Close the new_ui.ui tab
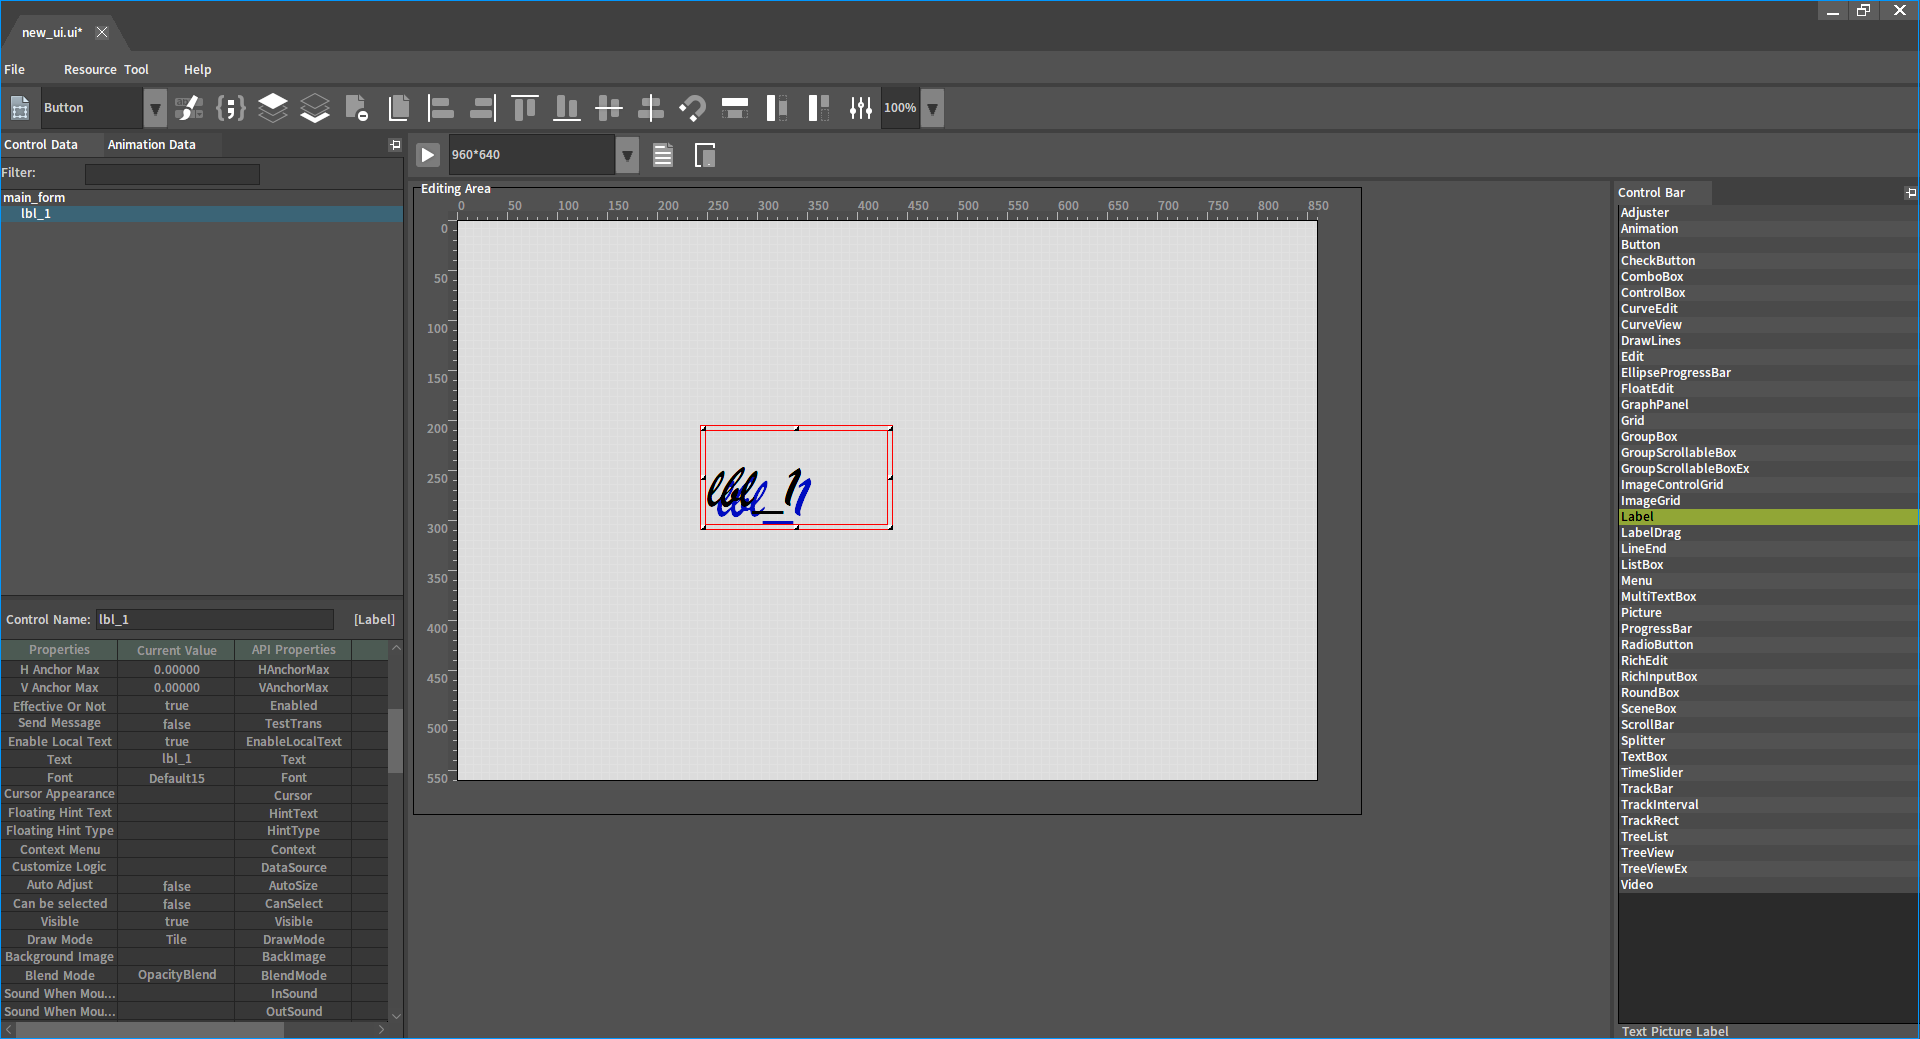 coord(102,32)
